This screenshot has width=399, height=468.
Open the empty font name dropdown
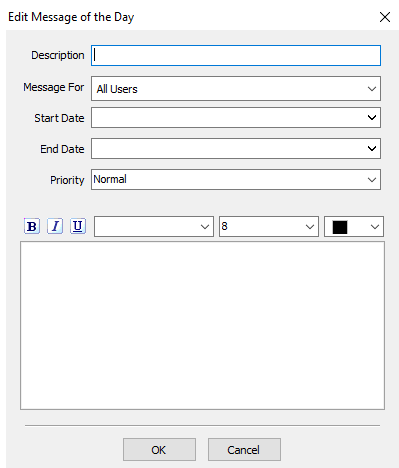[154, 227]
